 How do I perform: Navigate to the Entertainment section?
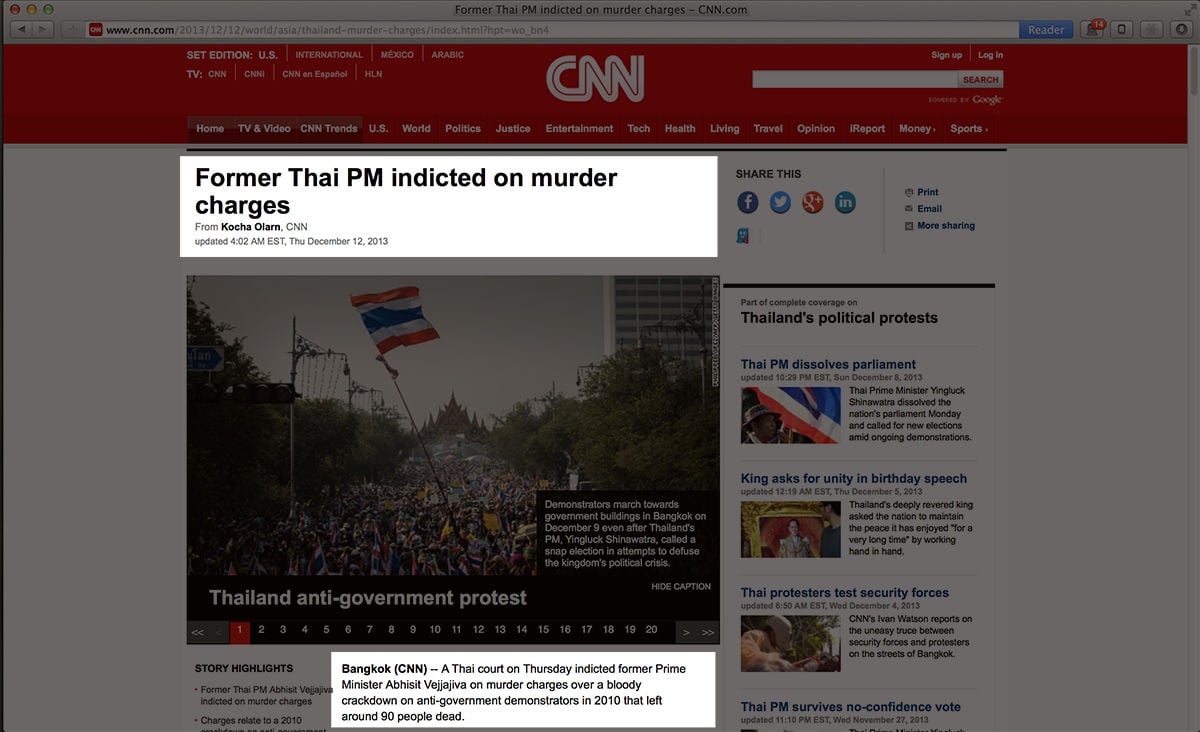579,129
